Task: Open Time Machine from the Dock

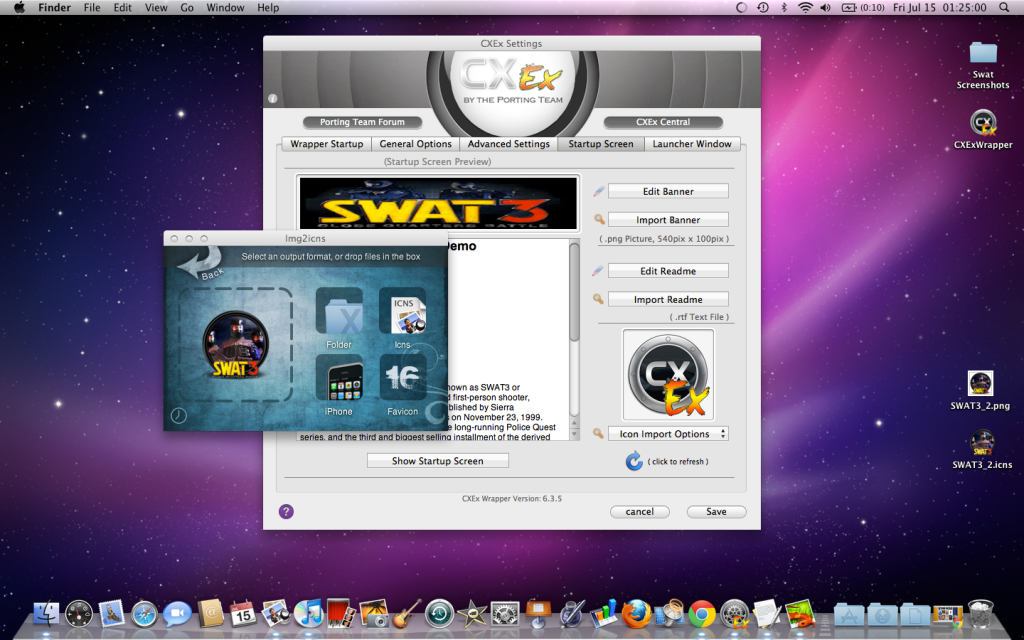Action: pos(440,614)
